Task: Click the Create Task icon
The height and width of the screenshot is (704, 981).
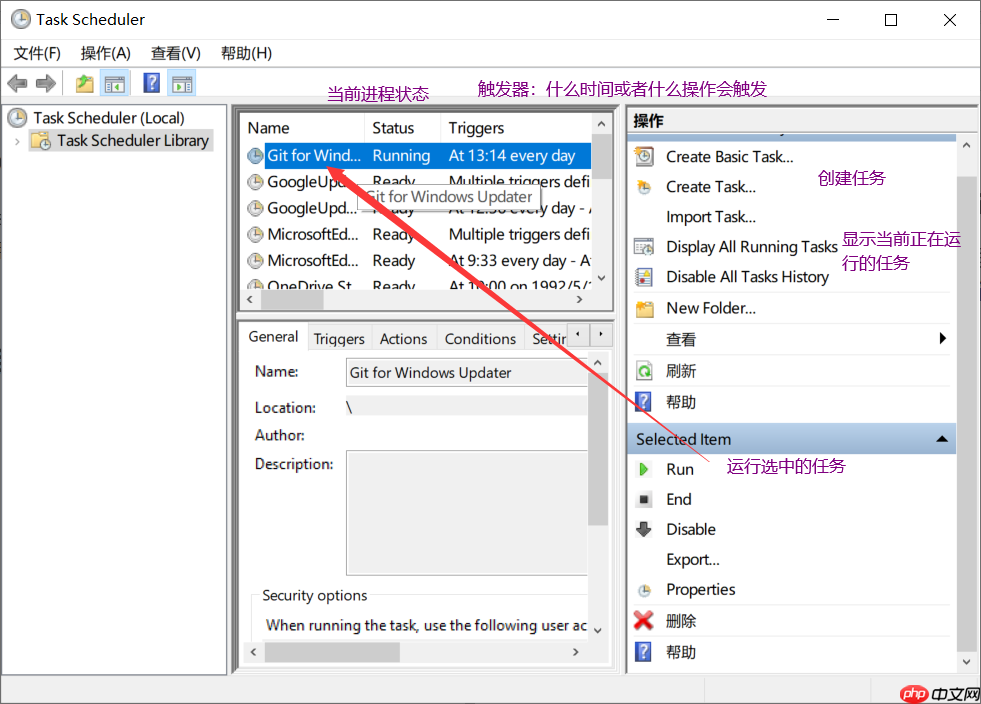Action: pos(644,186)
